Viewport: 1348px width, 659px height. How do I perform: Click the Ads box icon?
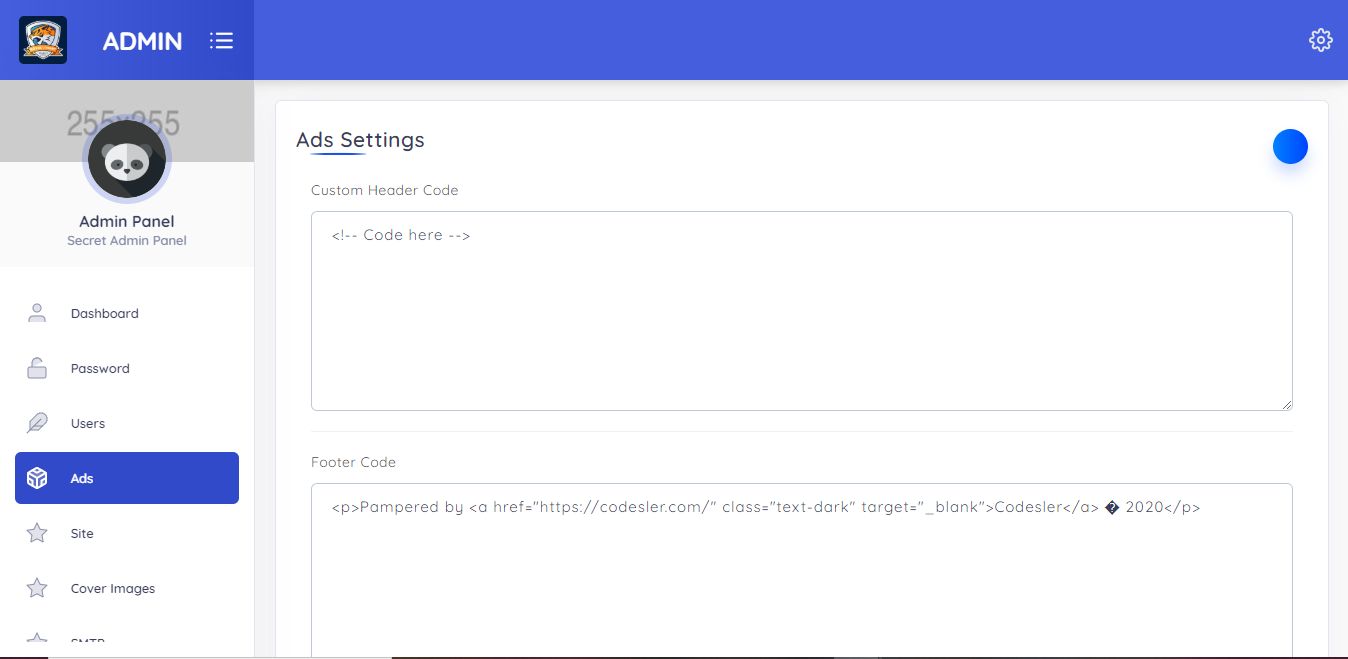[x=37, y=478]
